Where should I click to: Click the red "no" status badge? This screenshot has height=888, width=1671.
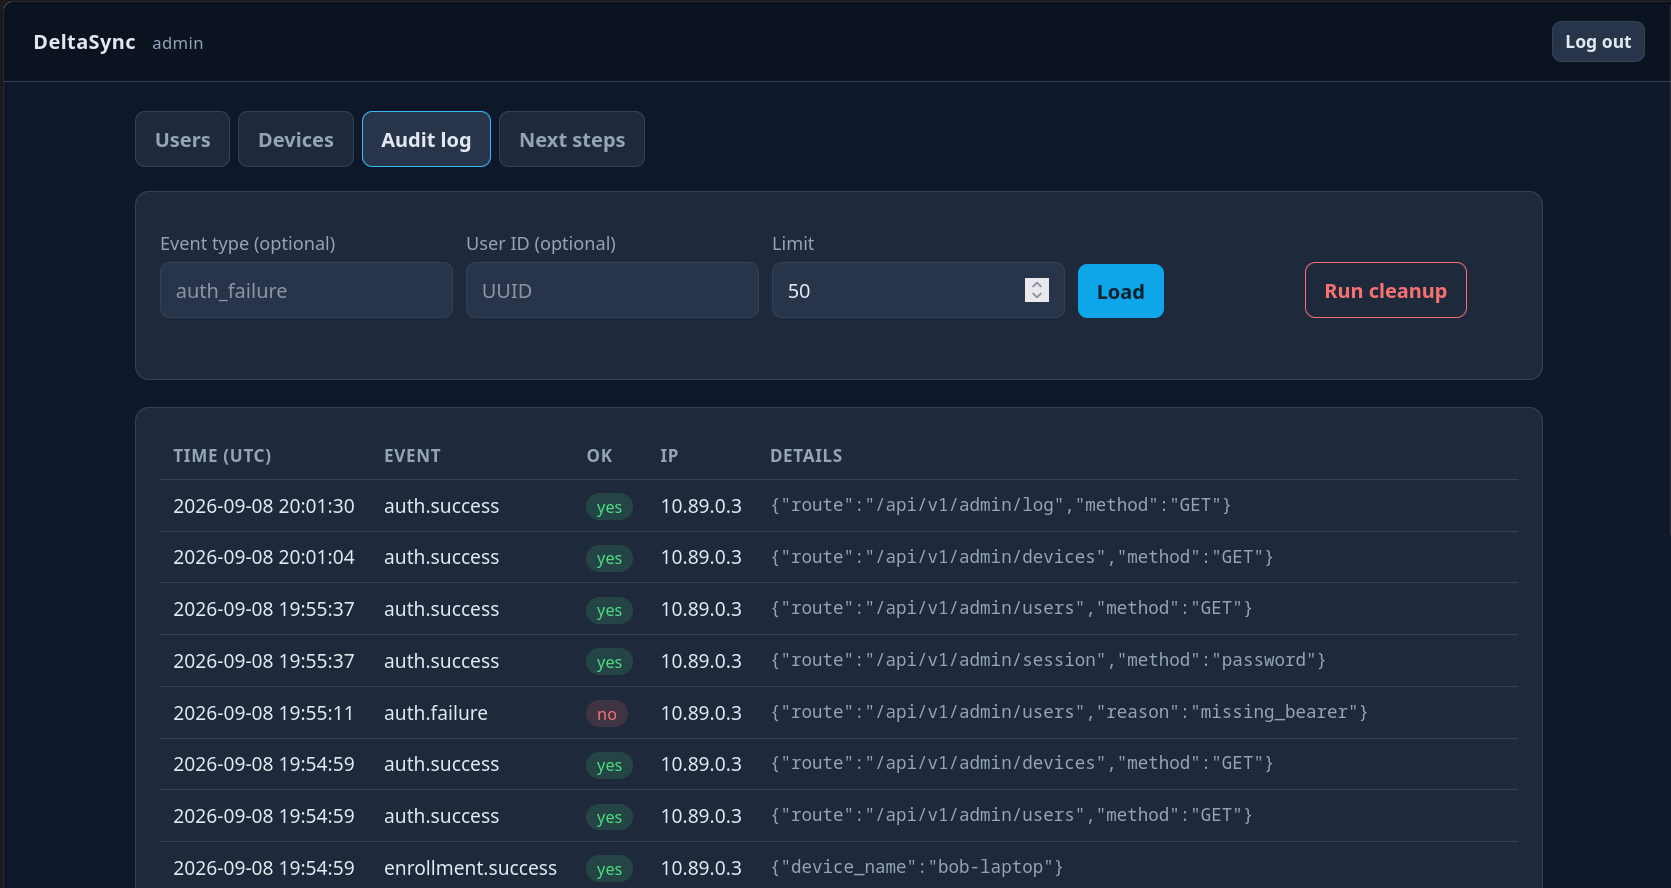pos(607,713)
